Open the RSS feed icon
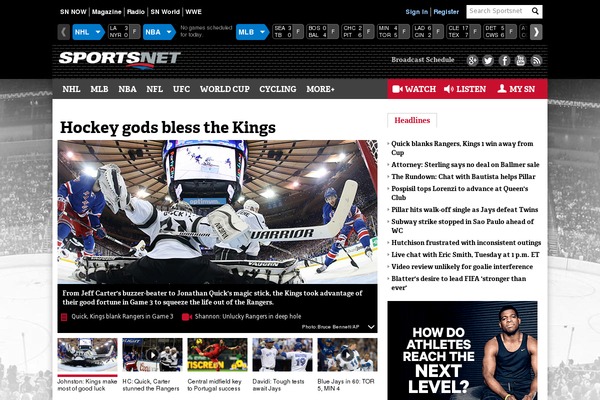Viewport: 600px width, 400px height. tap(536, 60)
